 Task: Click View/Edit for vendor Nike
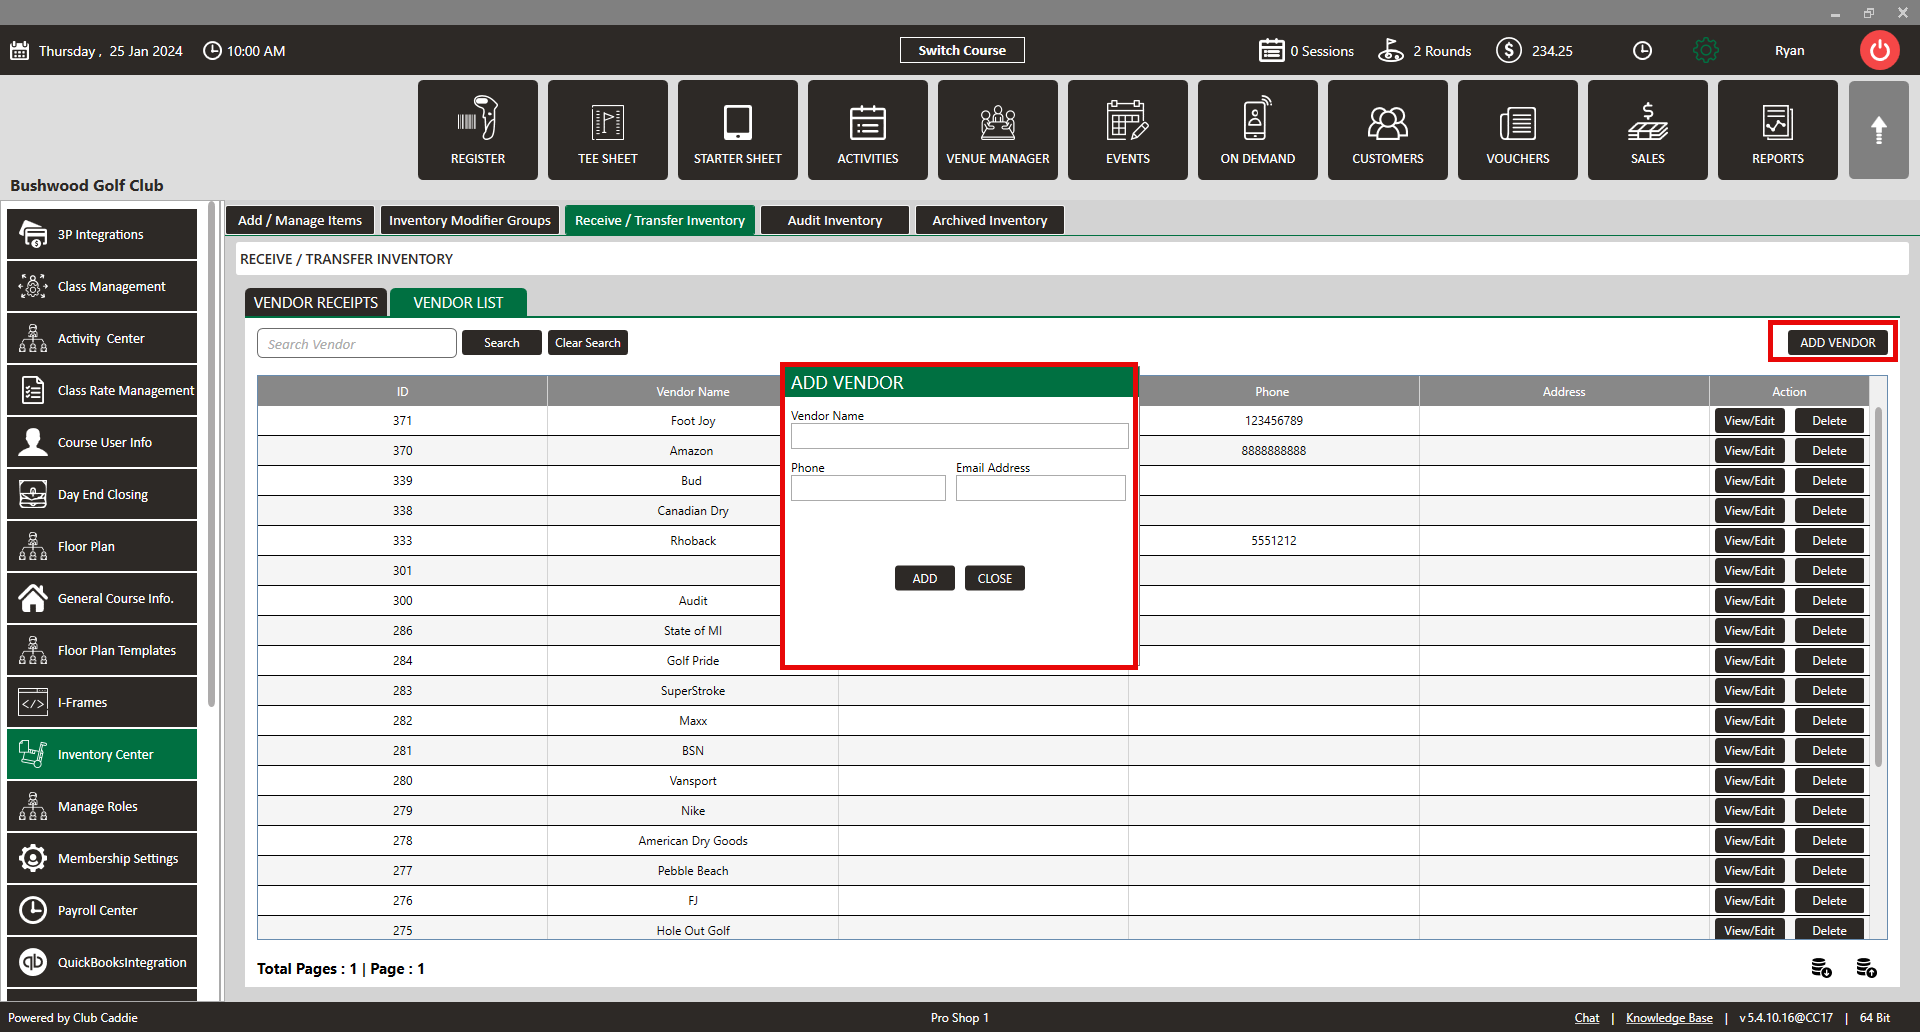pos(1750,811)
